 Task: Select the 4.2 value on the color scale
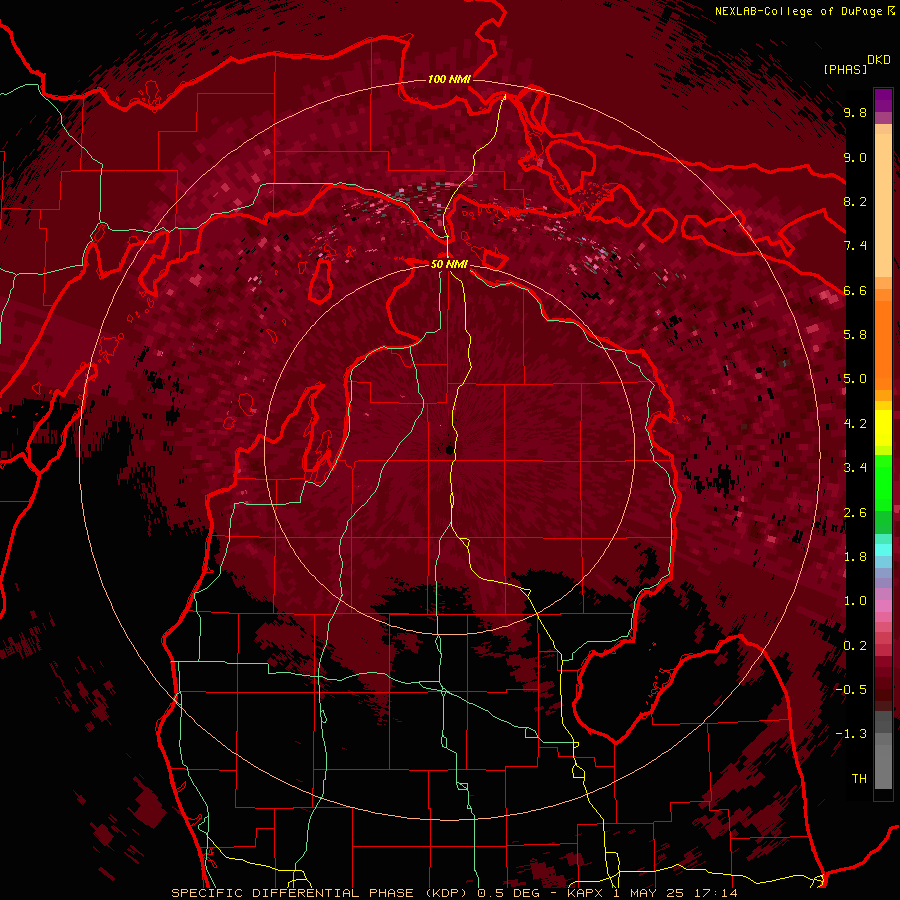[x=855, y=424]
